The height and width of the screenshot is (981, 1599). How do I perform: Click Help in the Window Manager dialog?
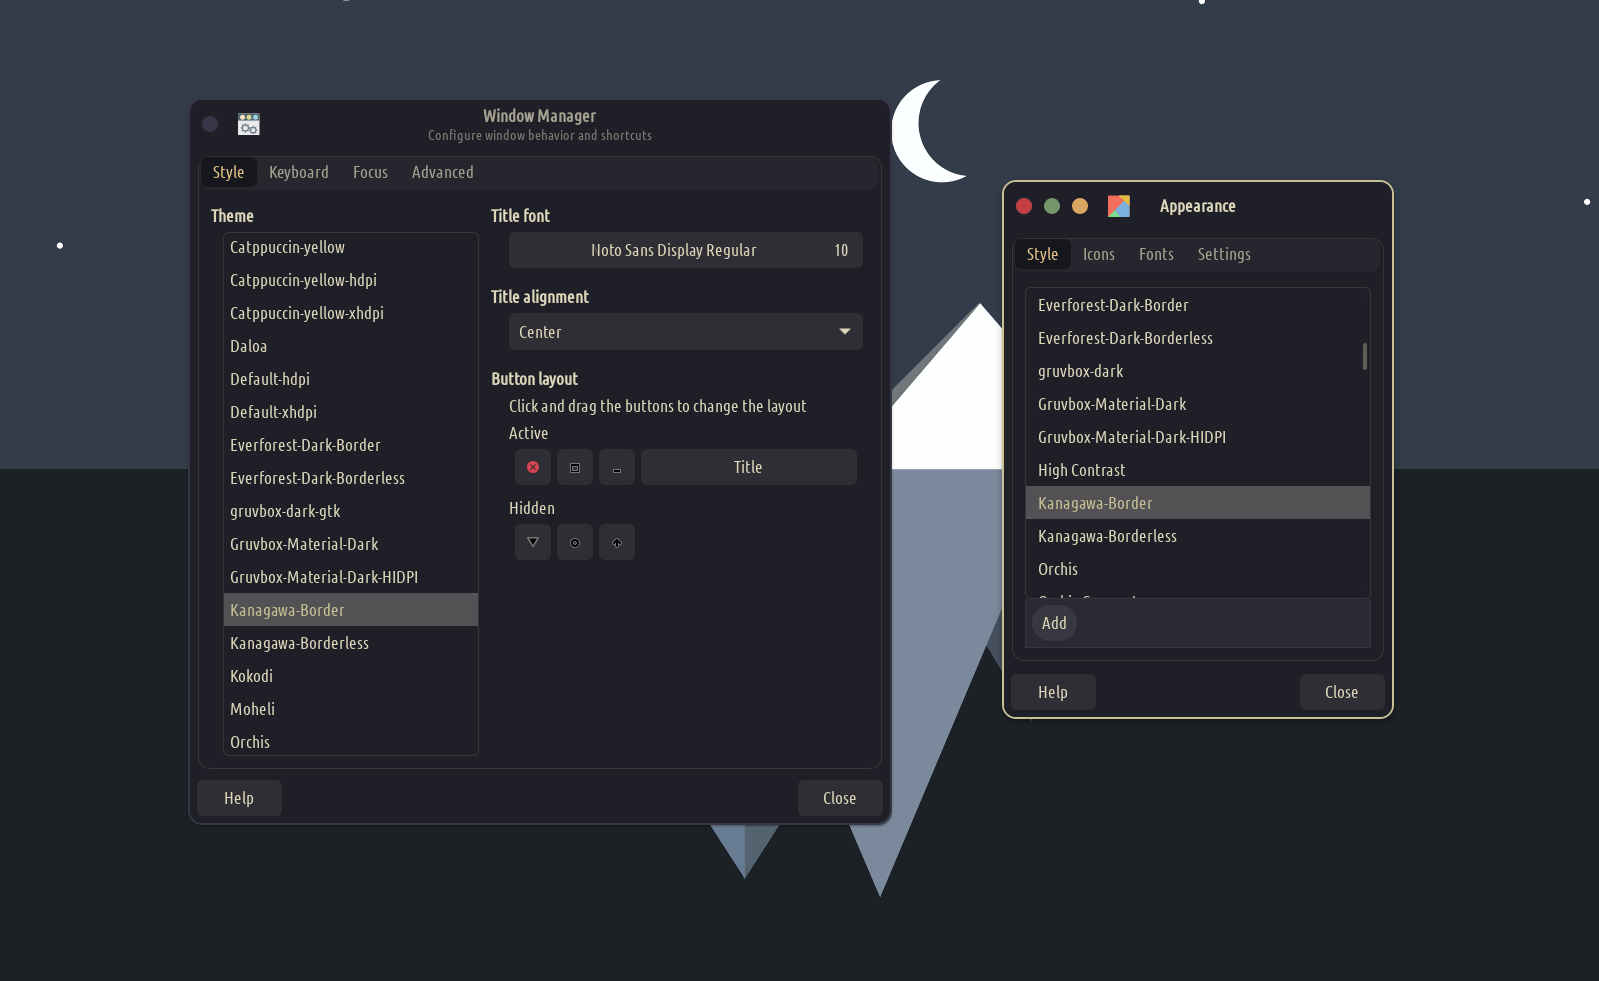(239, 798)
